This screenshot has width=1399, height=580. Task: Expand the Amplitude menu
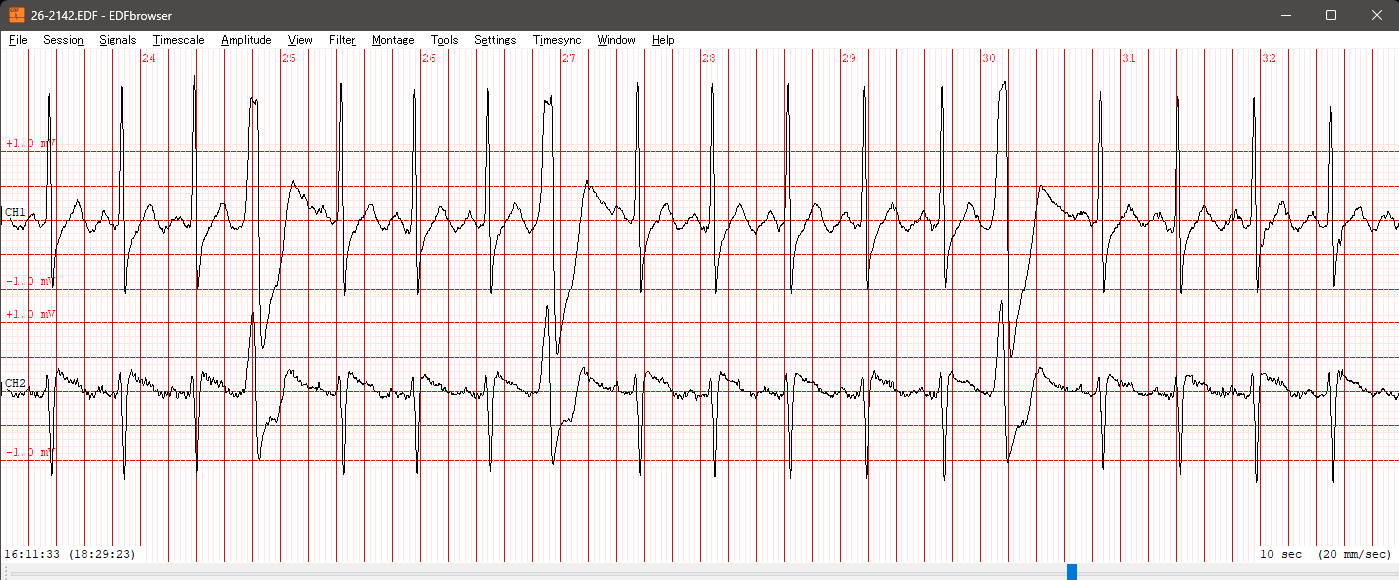(246, 40)
